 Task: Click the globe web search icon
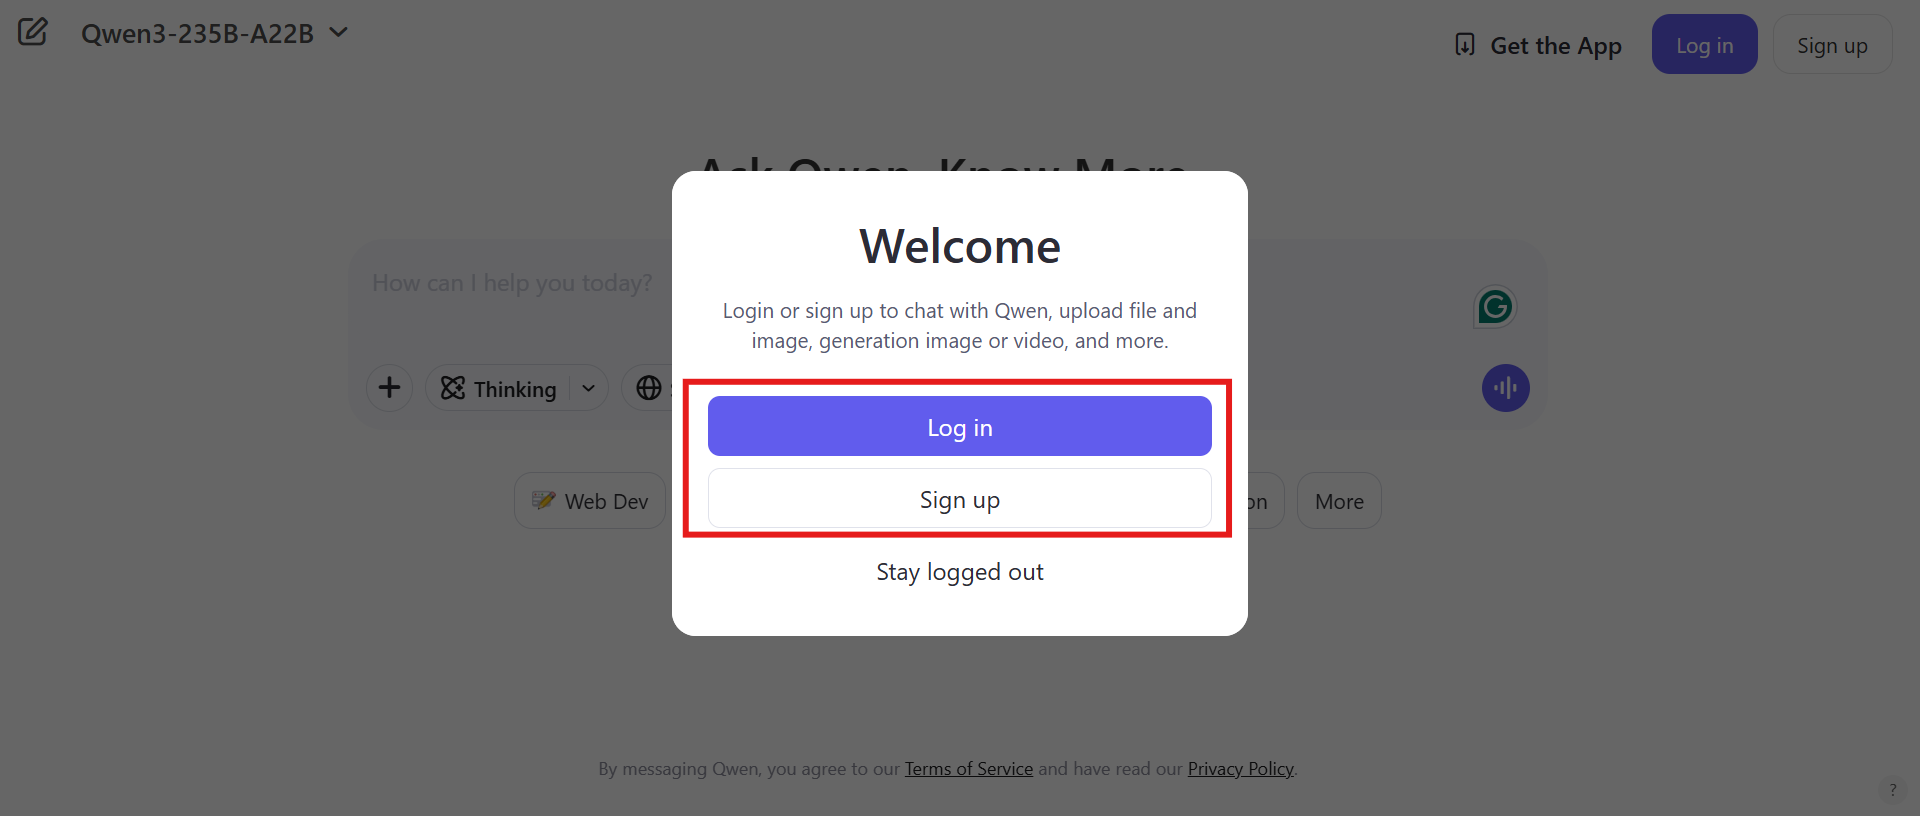648,388
